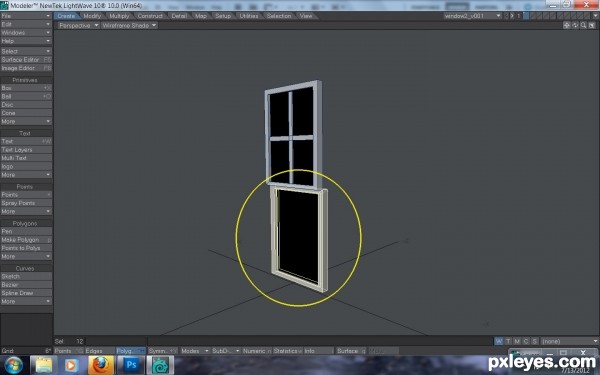Screen dimensions: 600x375
Task: Toggle Symmetry mode at the bottom
Action: [163, 351]
